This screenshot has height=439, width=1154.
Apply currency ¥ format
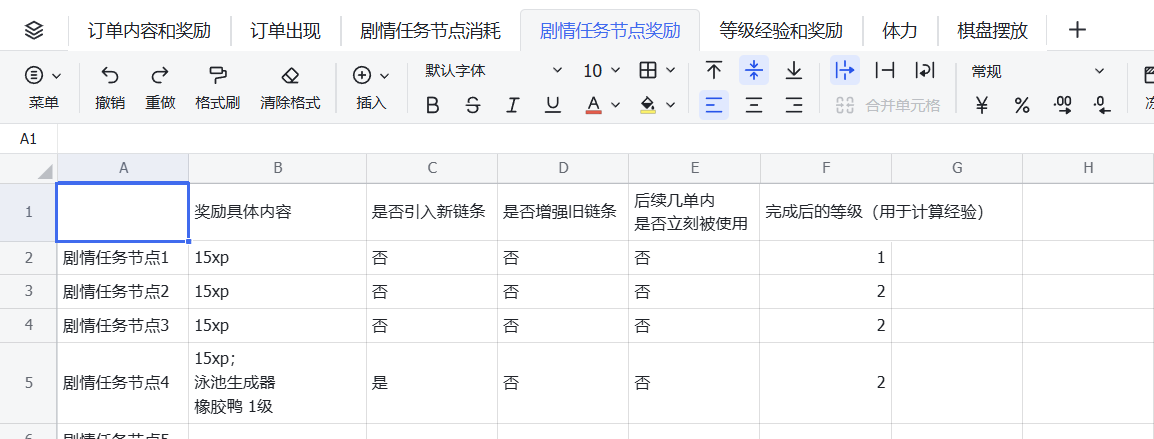[982, 105]
